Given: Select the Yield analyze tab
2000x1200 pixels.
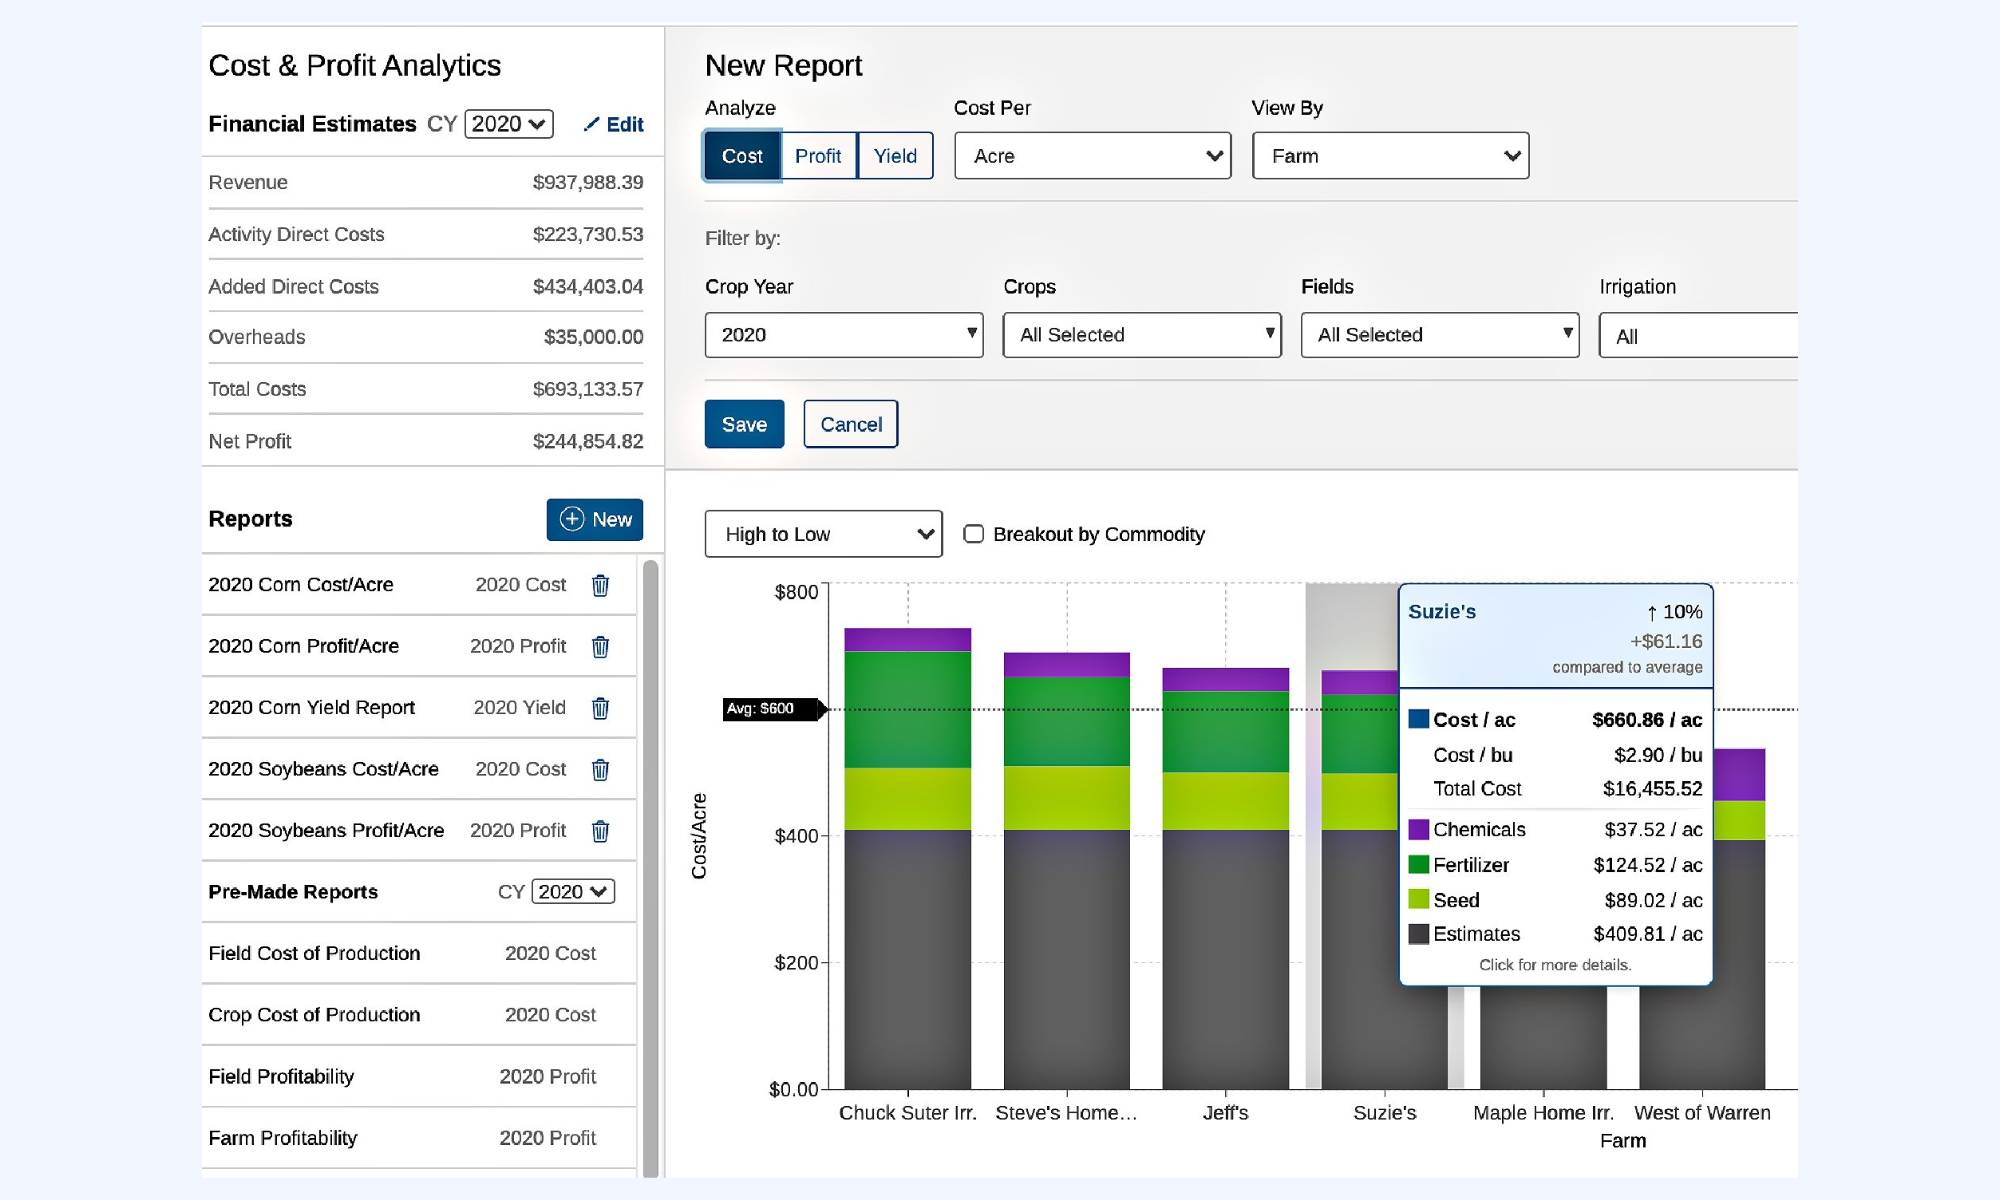Looking at the screenshot, I should click(895, 156).
